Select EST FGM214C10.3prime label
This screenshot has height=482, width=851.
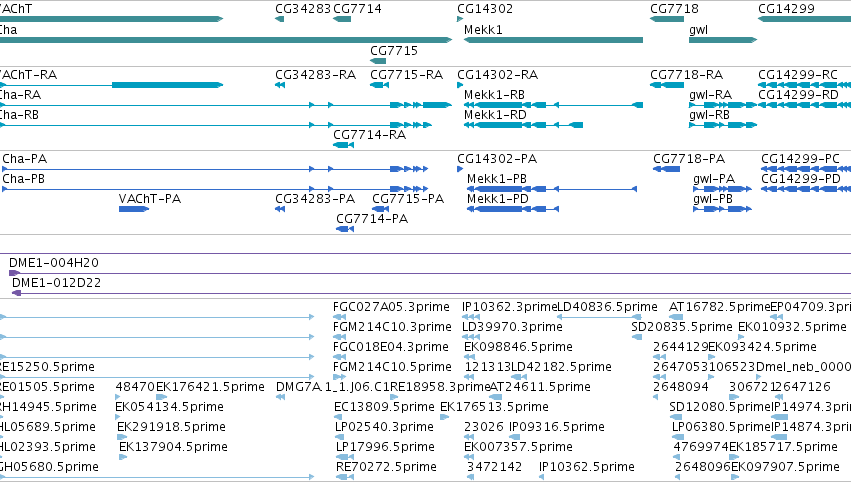pos(392,327)
